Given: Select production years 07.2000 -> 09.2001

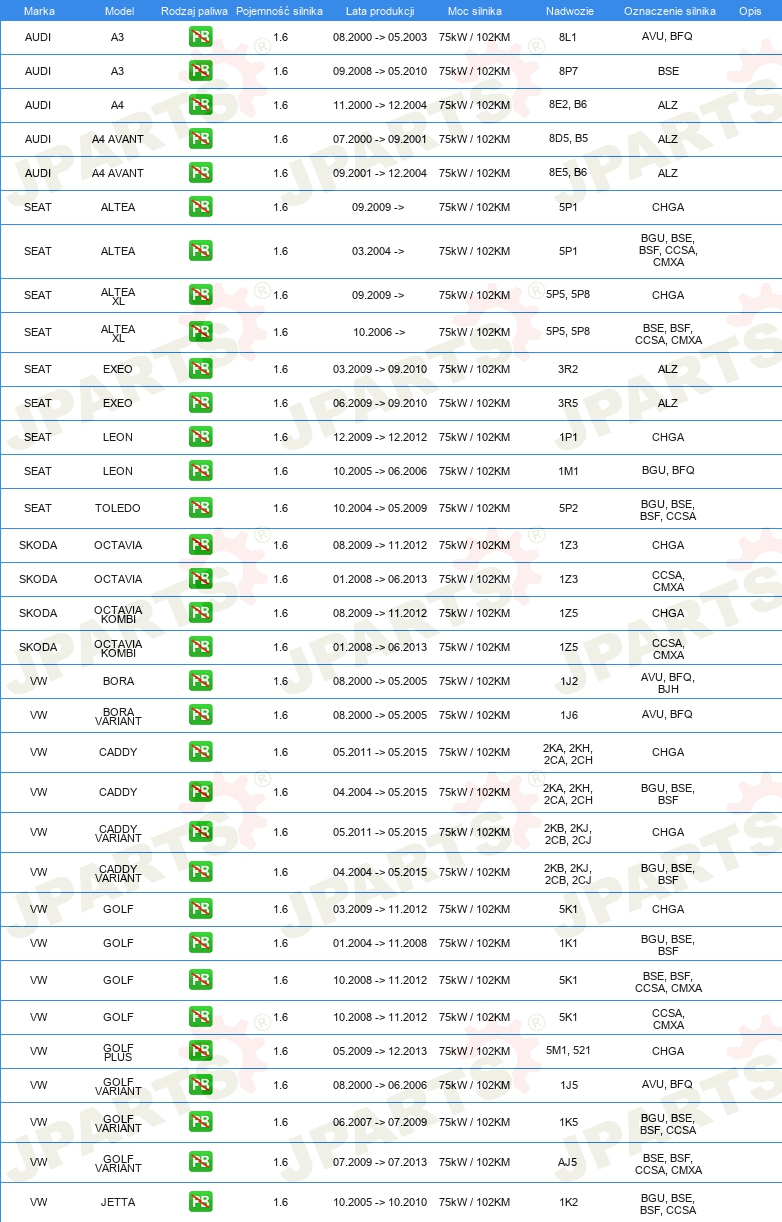Looking at the screenshot, I should pos(380,139).
